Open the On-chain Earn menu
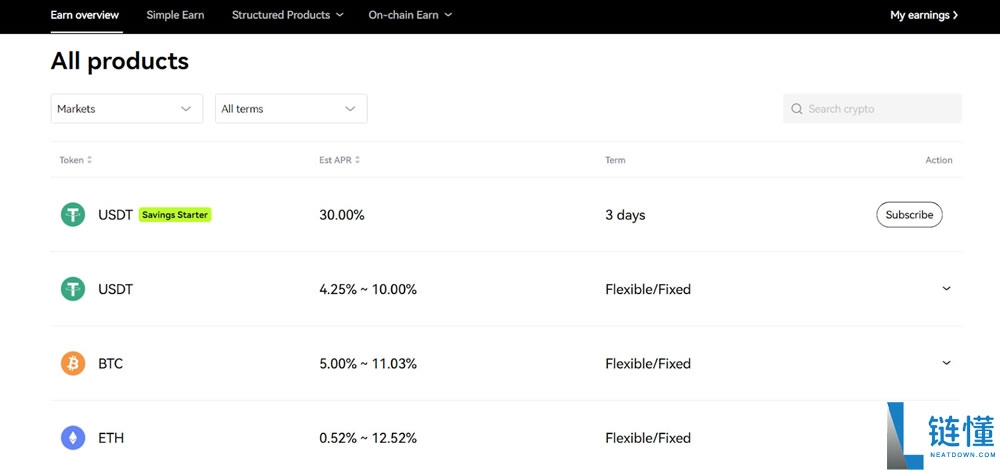 [x=410, y=15]
